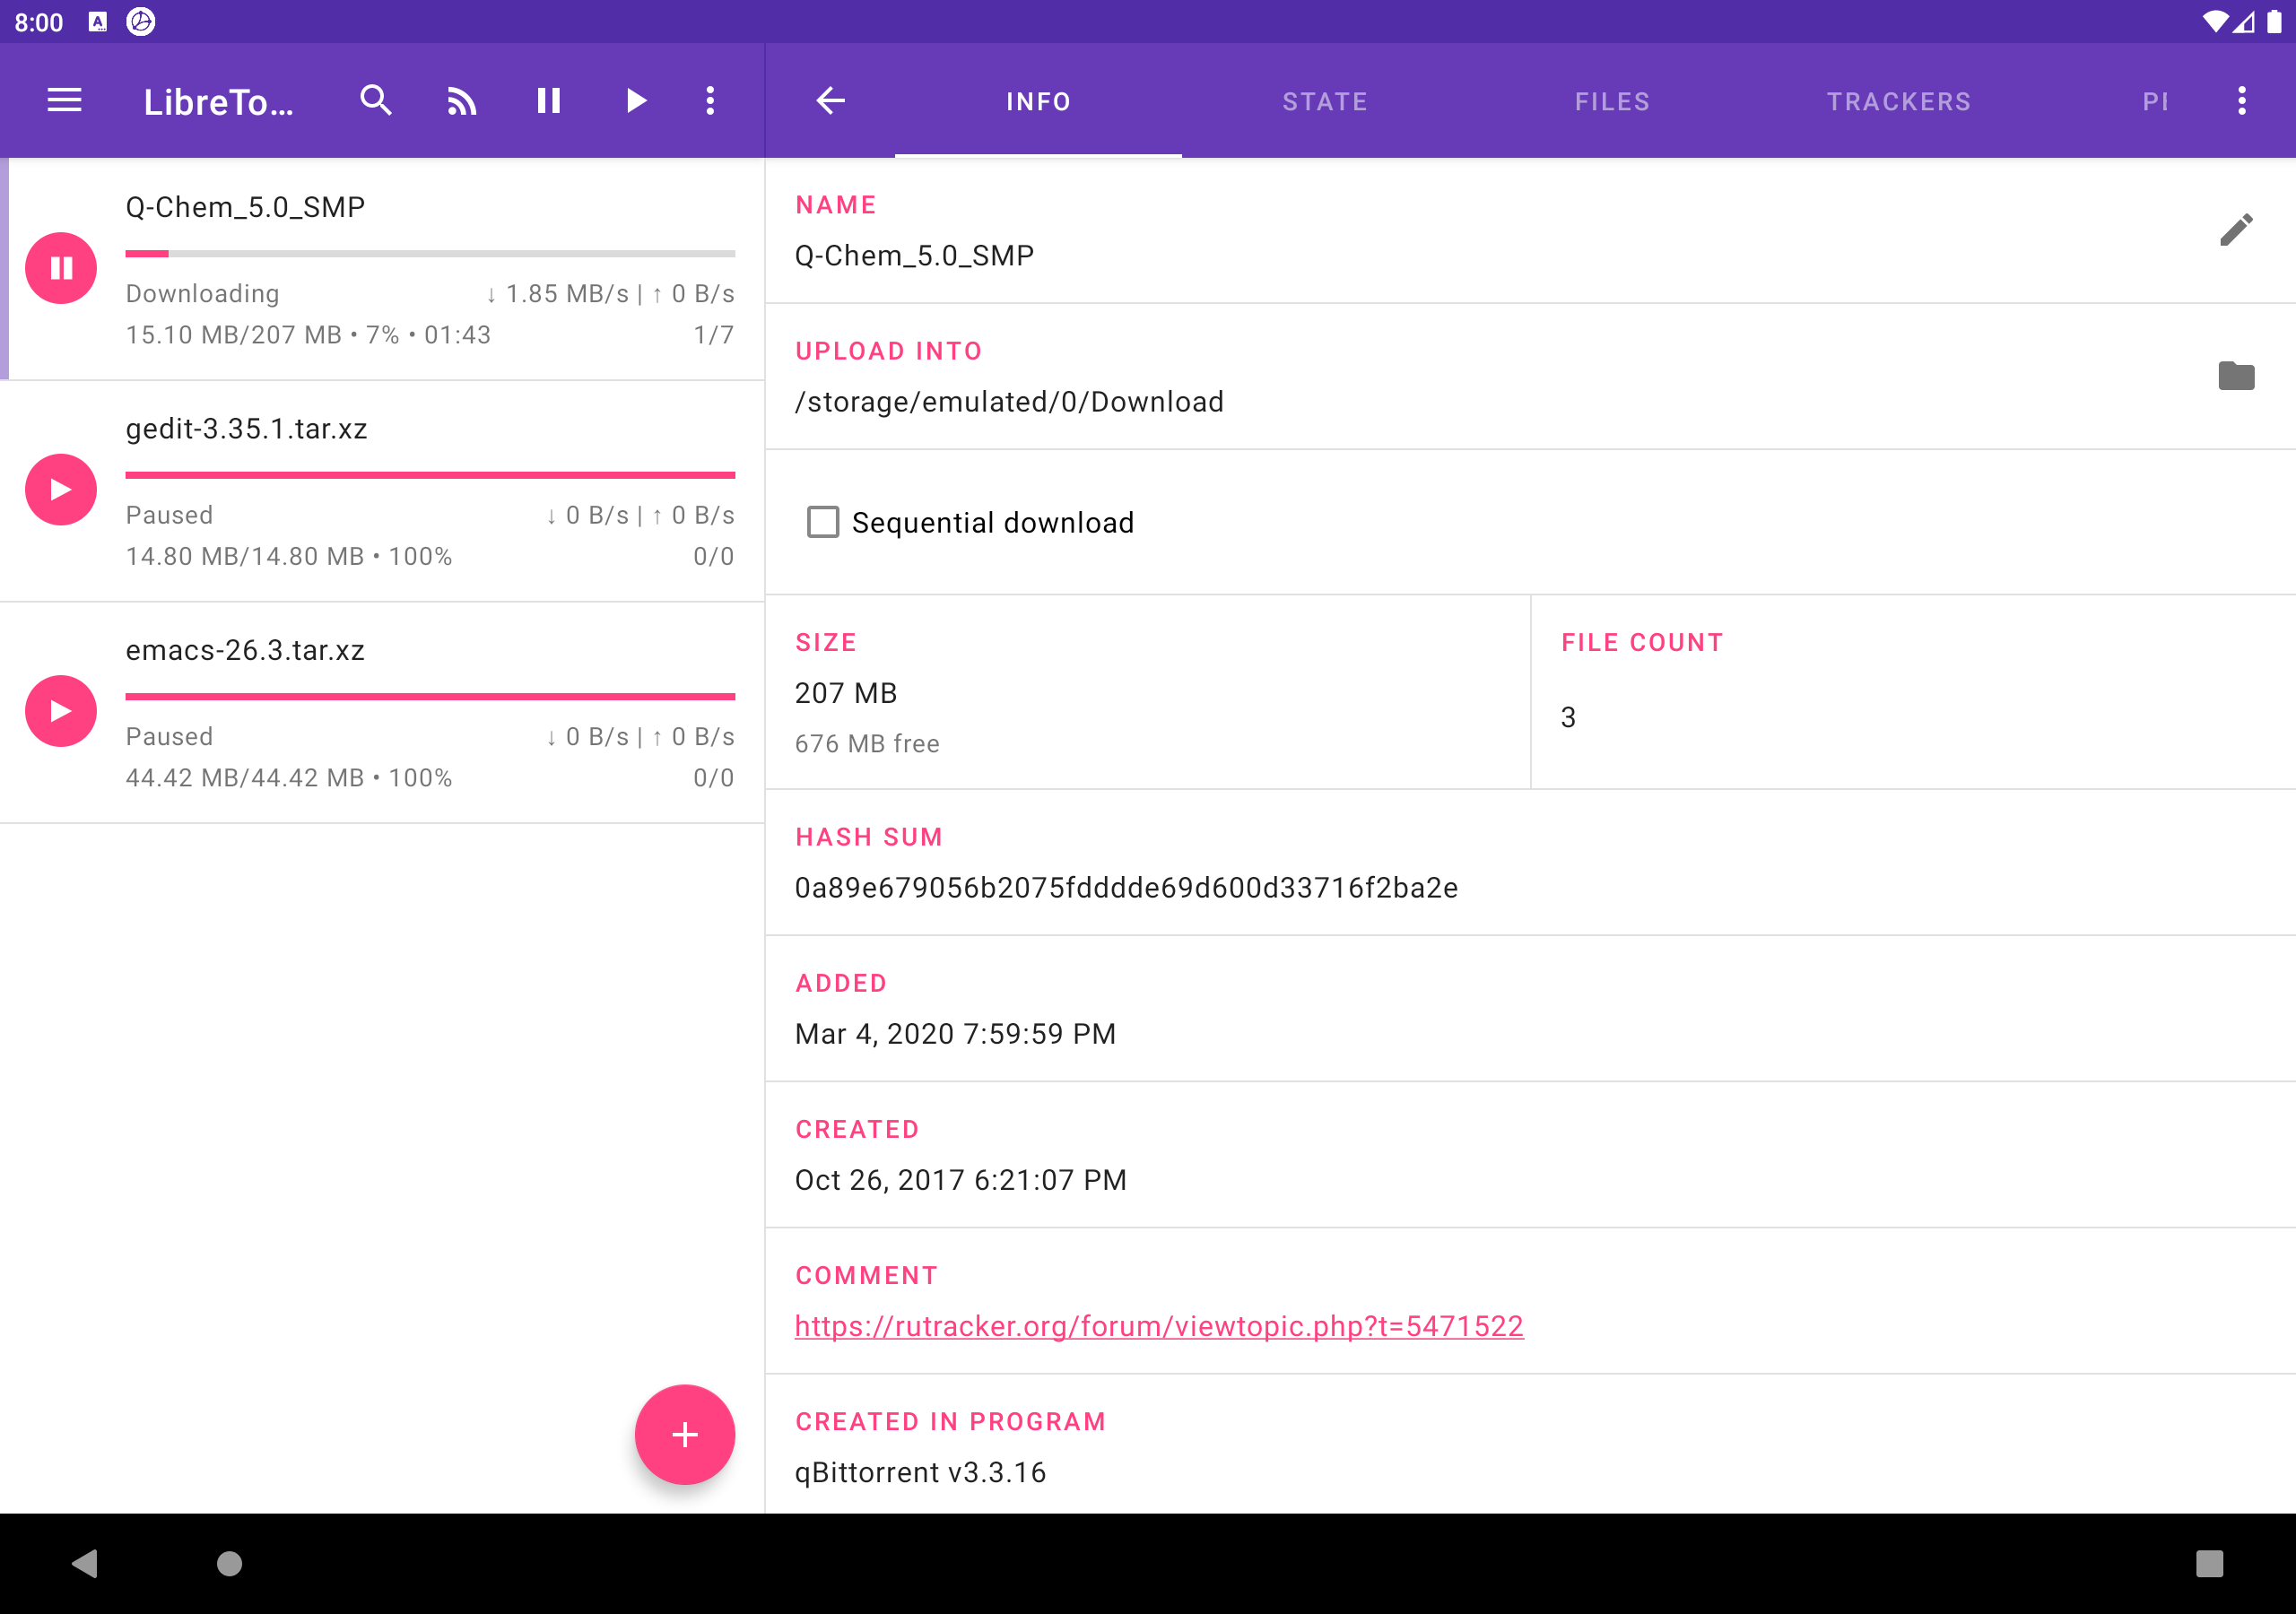Open main list overflow menu
The height and width of the screenshot is (1614, 2296).
pos(710,100)
